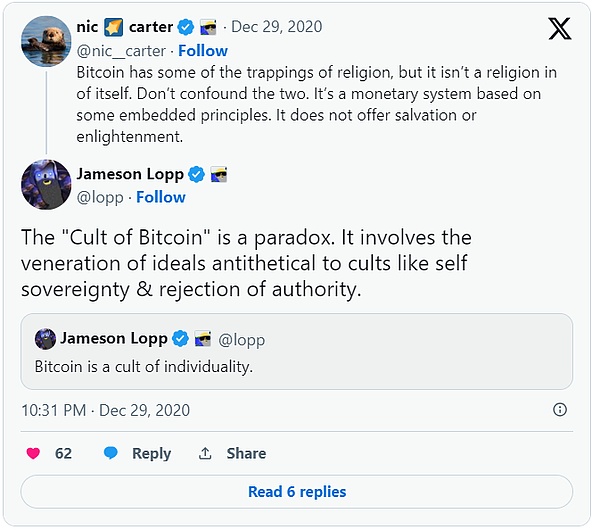
Task: Open Jameson Lopp's profile avatar
Action: [46, 184]
